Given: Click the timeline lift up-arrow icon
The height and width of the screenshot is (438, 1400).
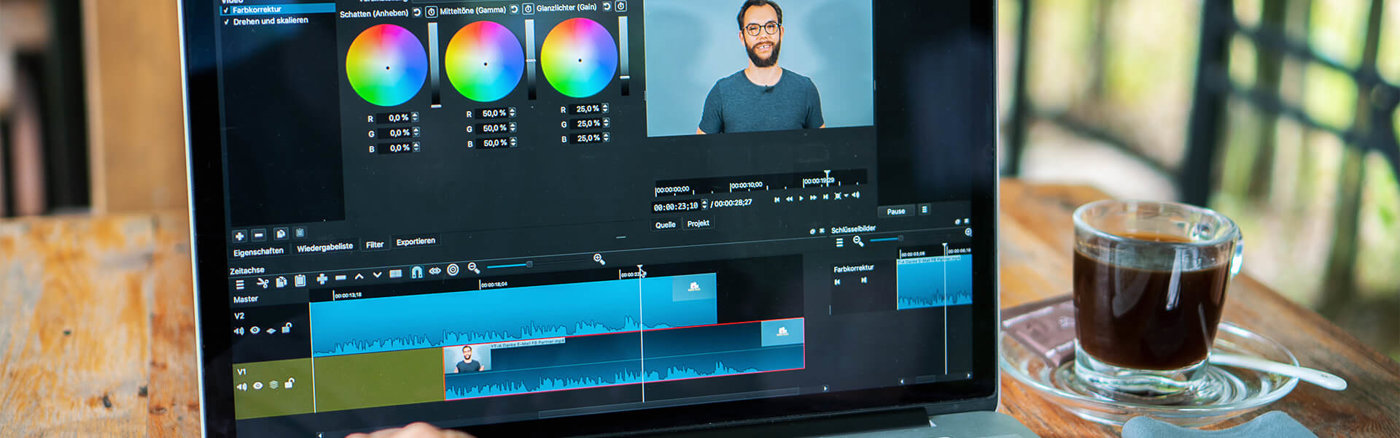Looking at the screenshot, I should [x=359, y=276].
